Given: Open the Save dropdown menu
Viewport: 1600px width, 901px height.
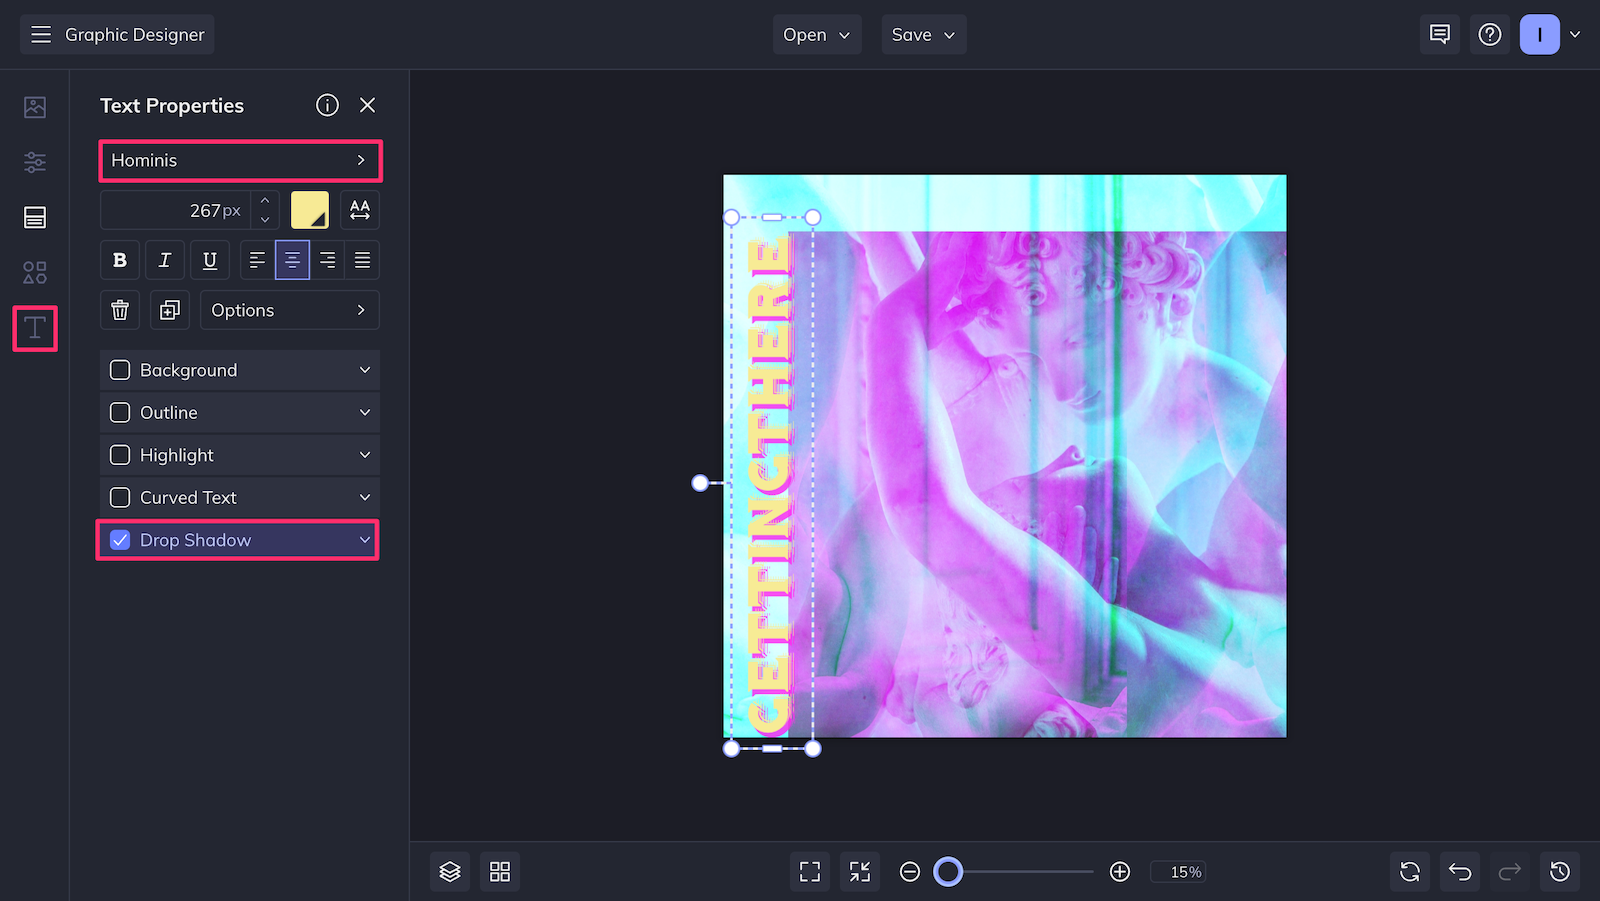Looking at the screenshot, I should 922,34.
